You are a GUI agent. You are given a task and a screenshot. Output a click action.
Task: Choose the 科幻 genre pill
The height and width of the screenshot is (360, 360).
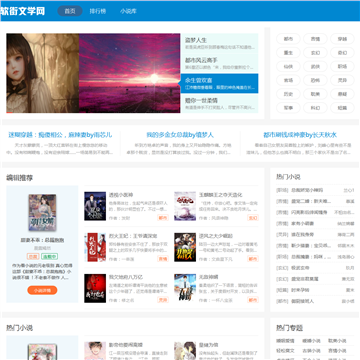click(315, 108)
